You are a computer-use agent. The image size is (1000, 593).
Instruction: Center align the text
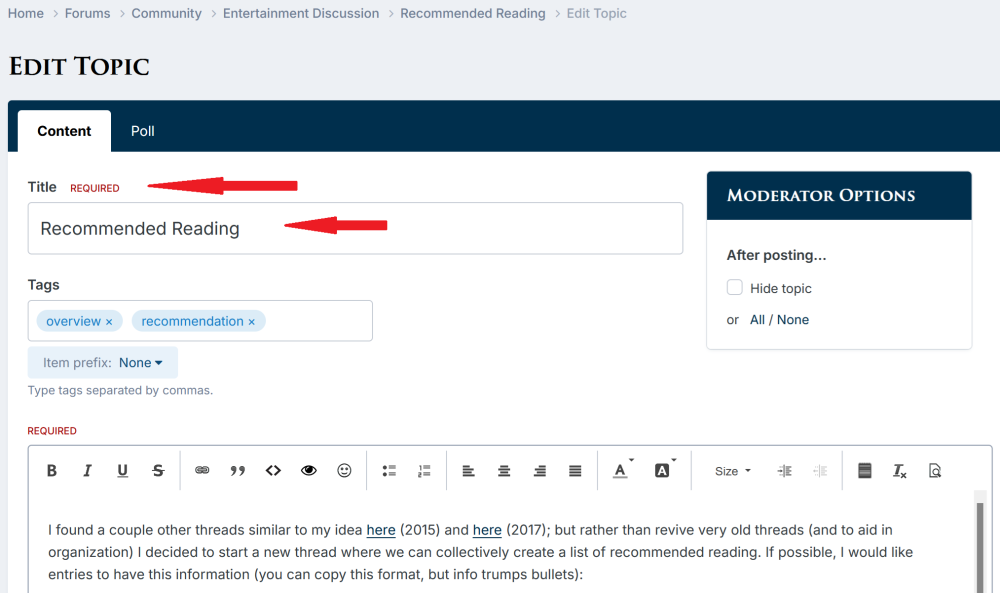coord(504,471)
